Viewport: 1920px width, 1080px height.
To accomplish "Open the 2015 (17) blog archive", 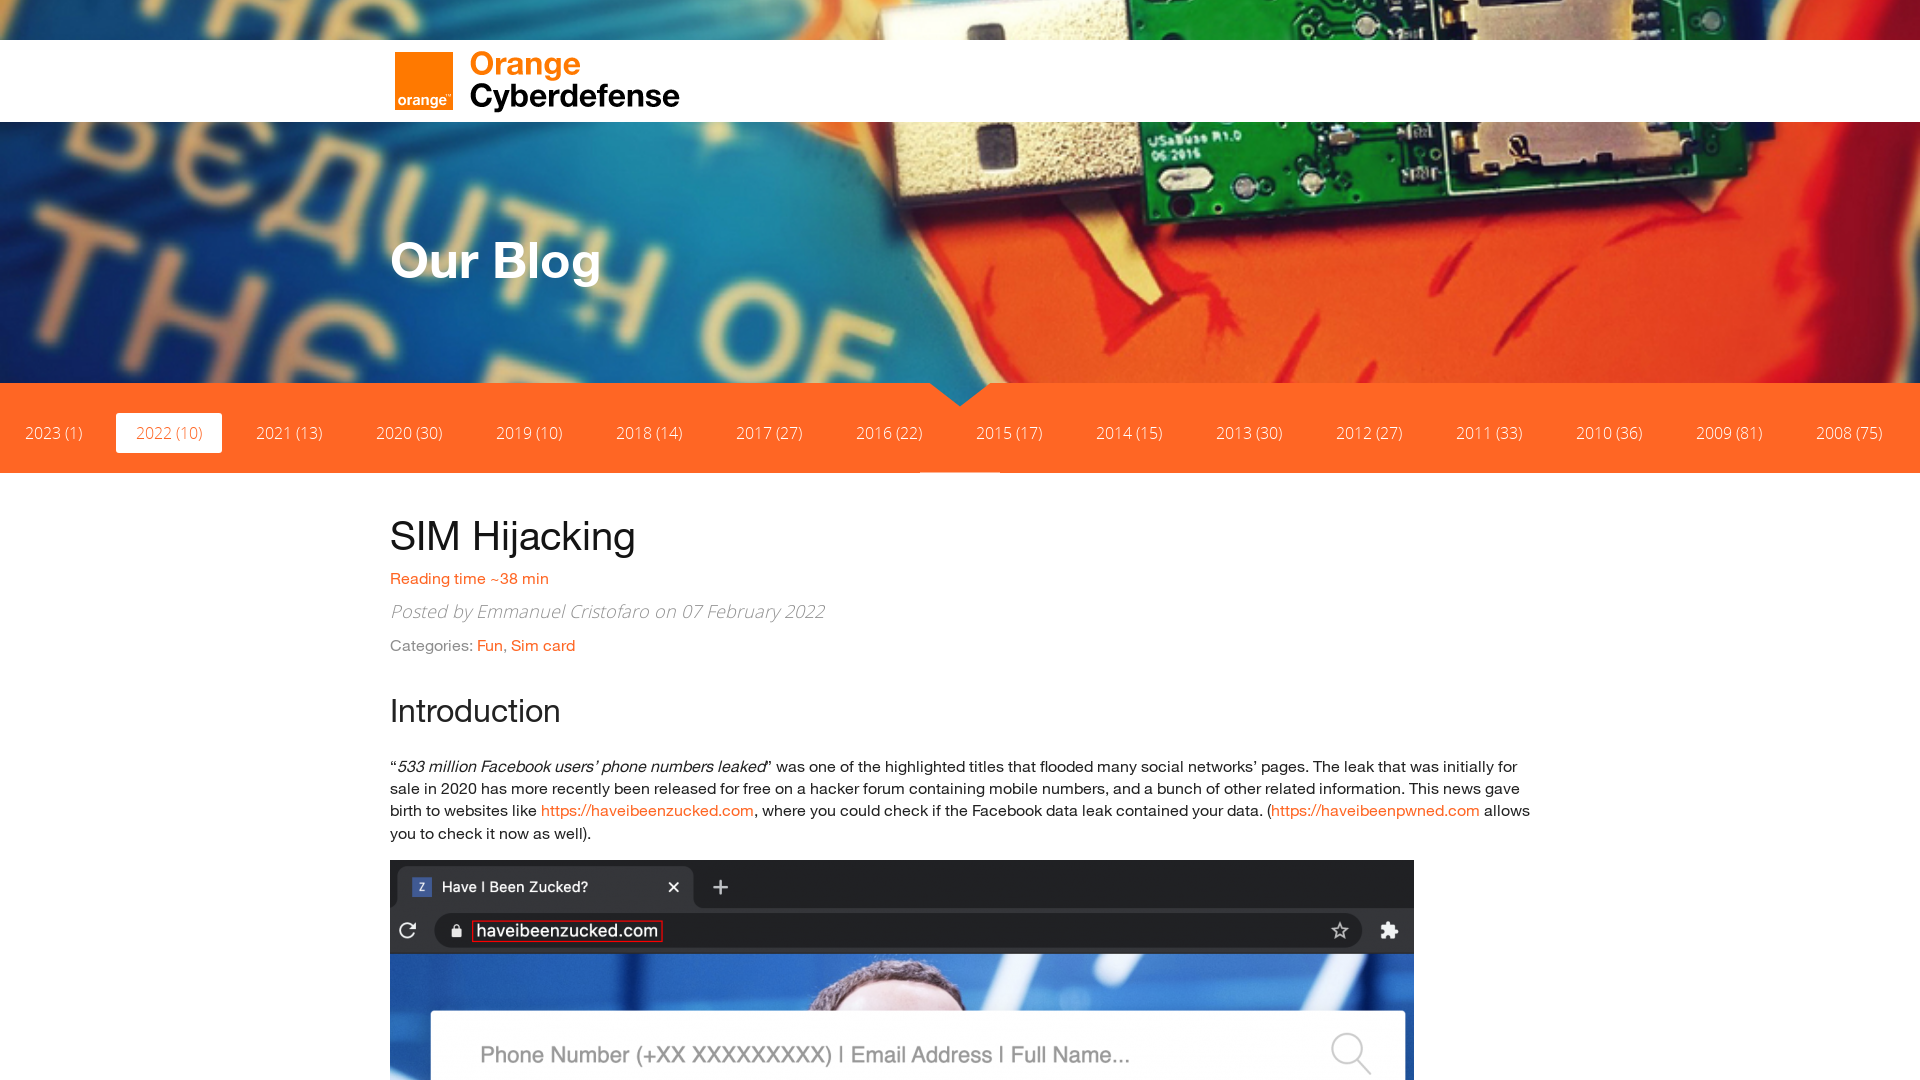I will tap(1009, 433).
